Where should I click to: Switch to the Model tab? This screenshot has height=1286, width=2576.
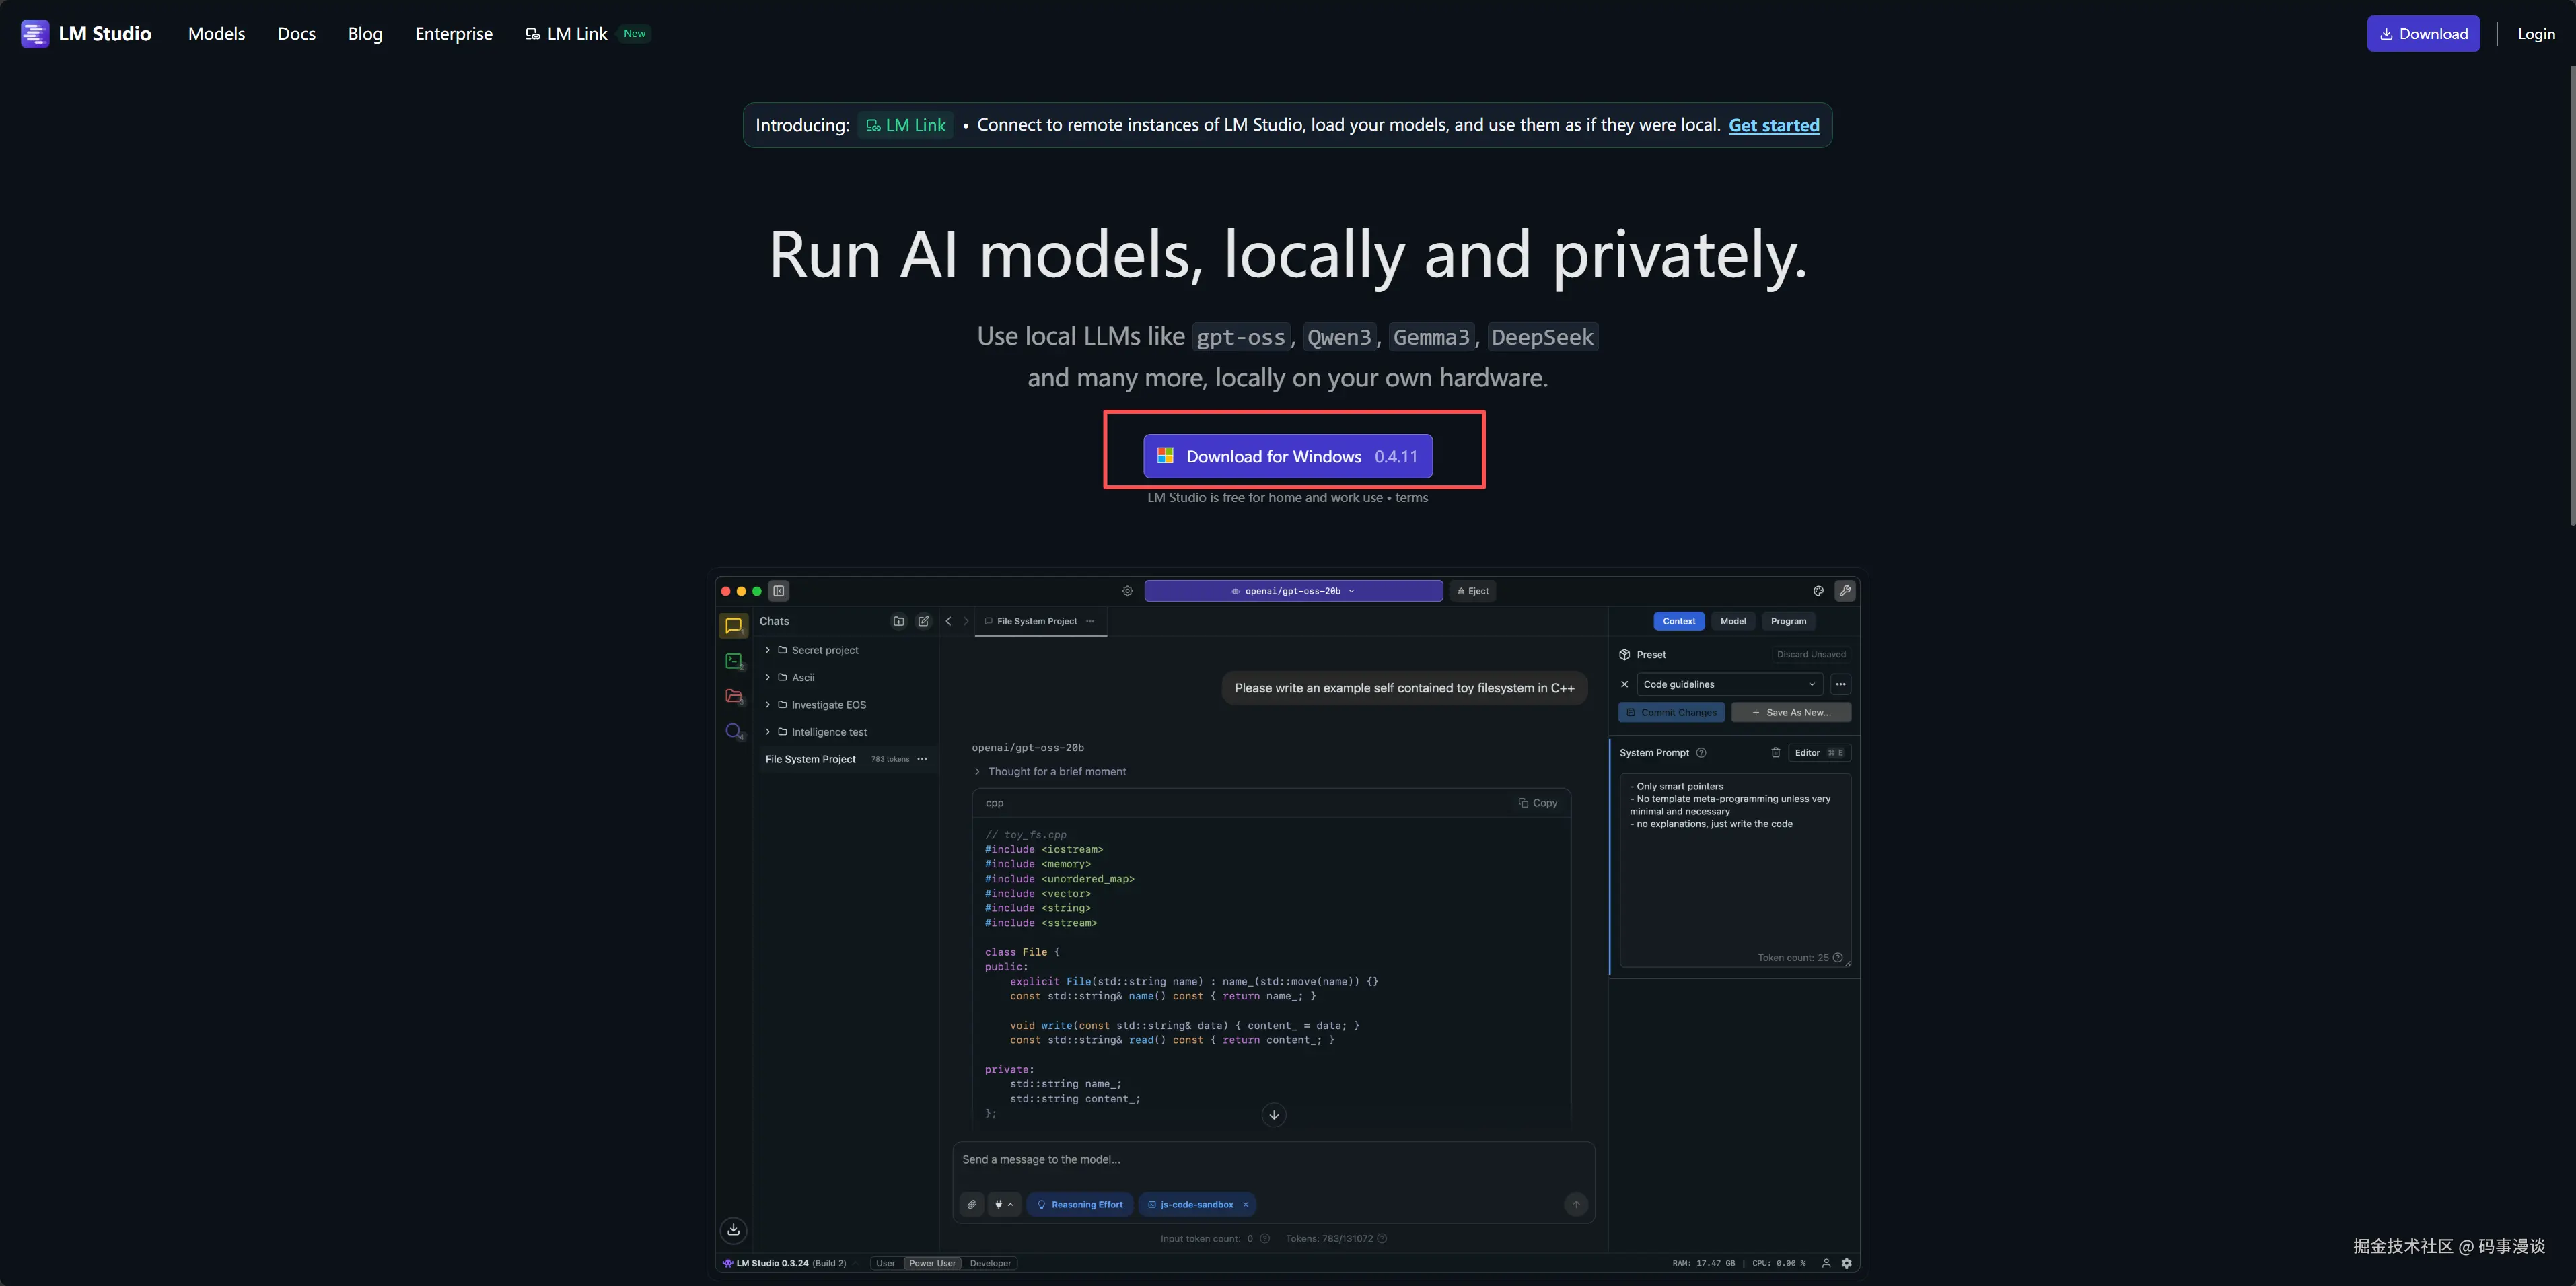[1733, 621]
